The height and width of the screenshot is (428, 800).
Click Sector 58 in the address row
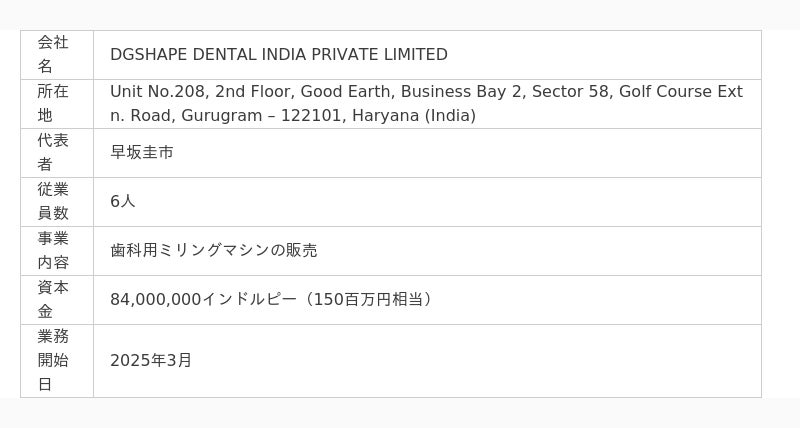click(x=570, y=91)
